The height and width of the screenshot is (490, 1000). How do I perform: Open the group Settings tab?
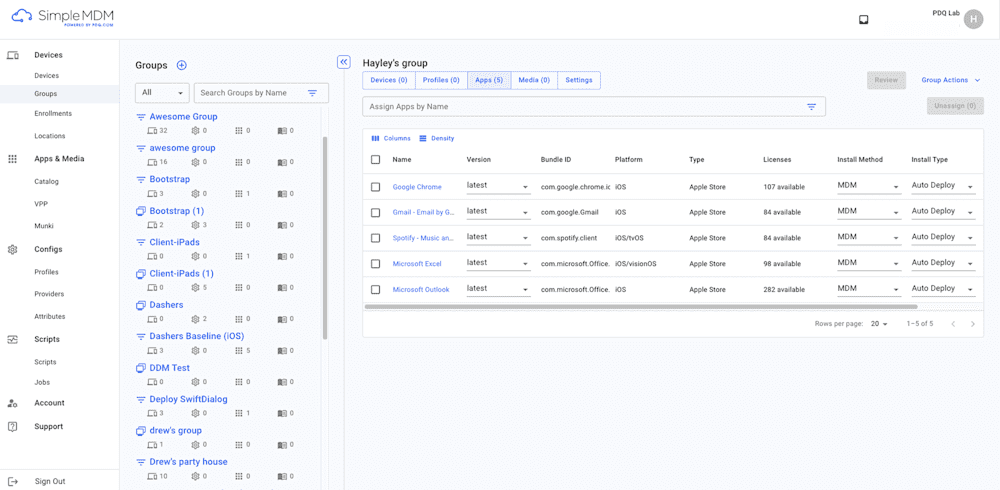579,80
